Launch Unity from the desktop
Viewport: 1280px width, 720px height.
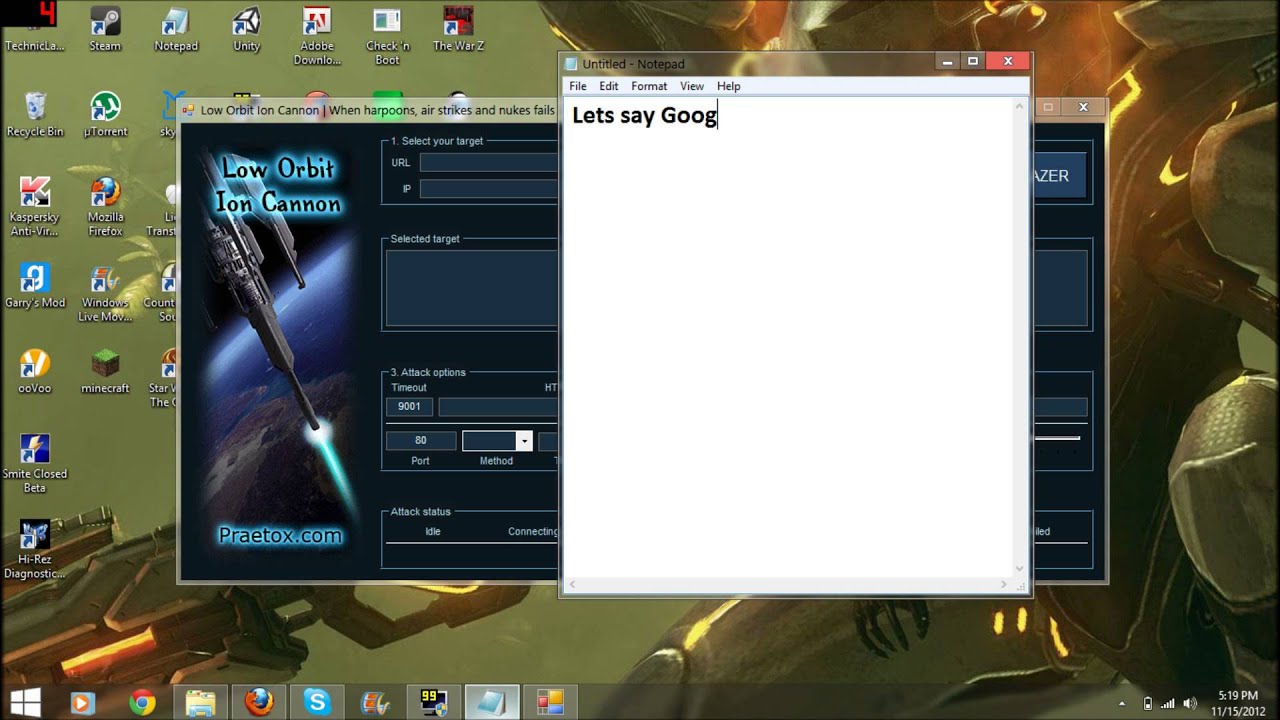pos(246,28)
